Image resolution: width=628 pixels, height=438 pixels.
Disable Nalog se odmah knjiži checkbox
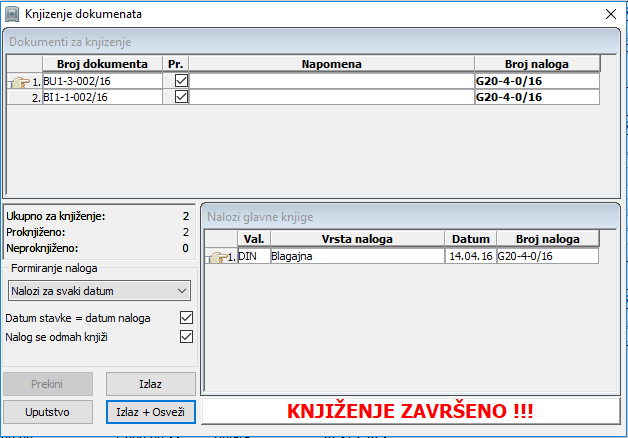(186, 337)
